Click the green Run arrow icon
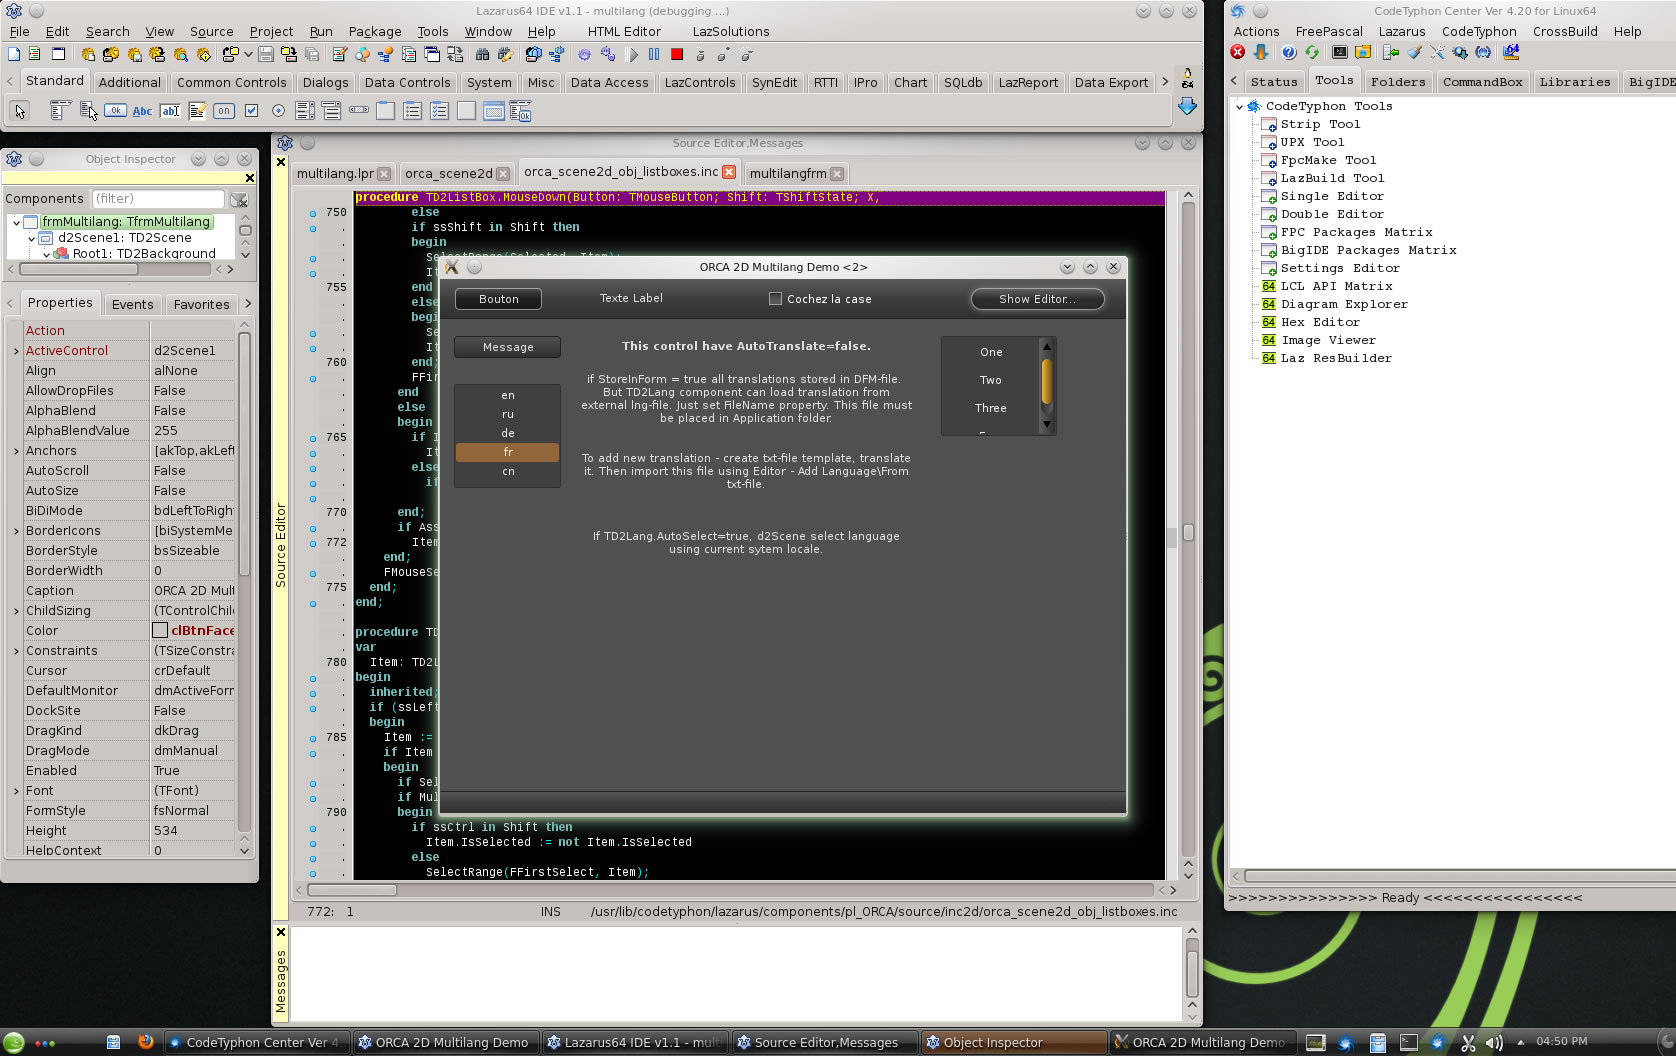 (632, 55)
